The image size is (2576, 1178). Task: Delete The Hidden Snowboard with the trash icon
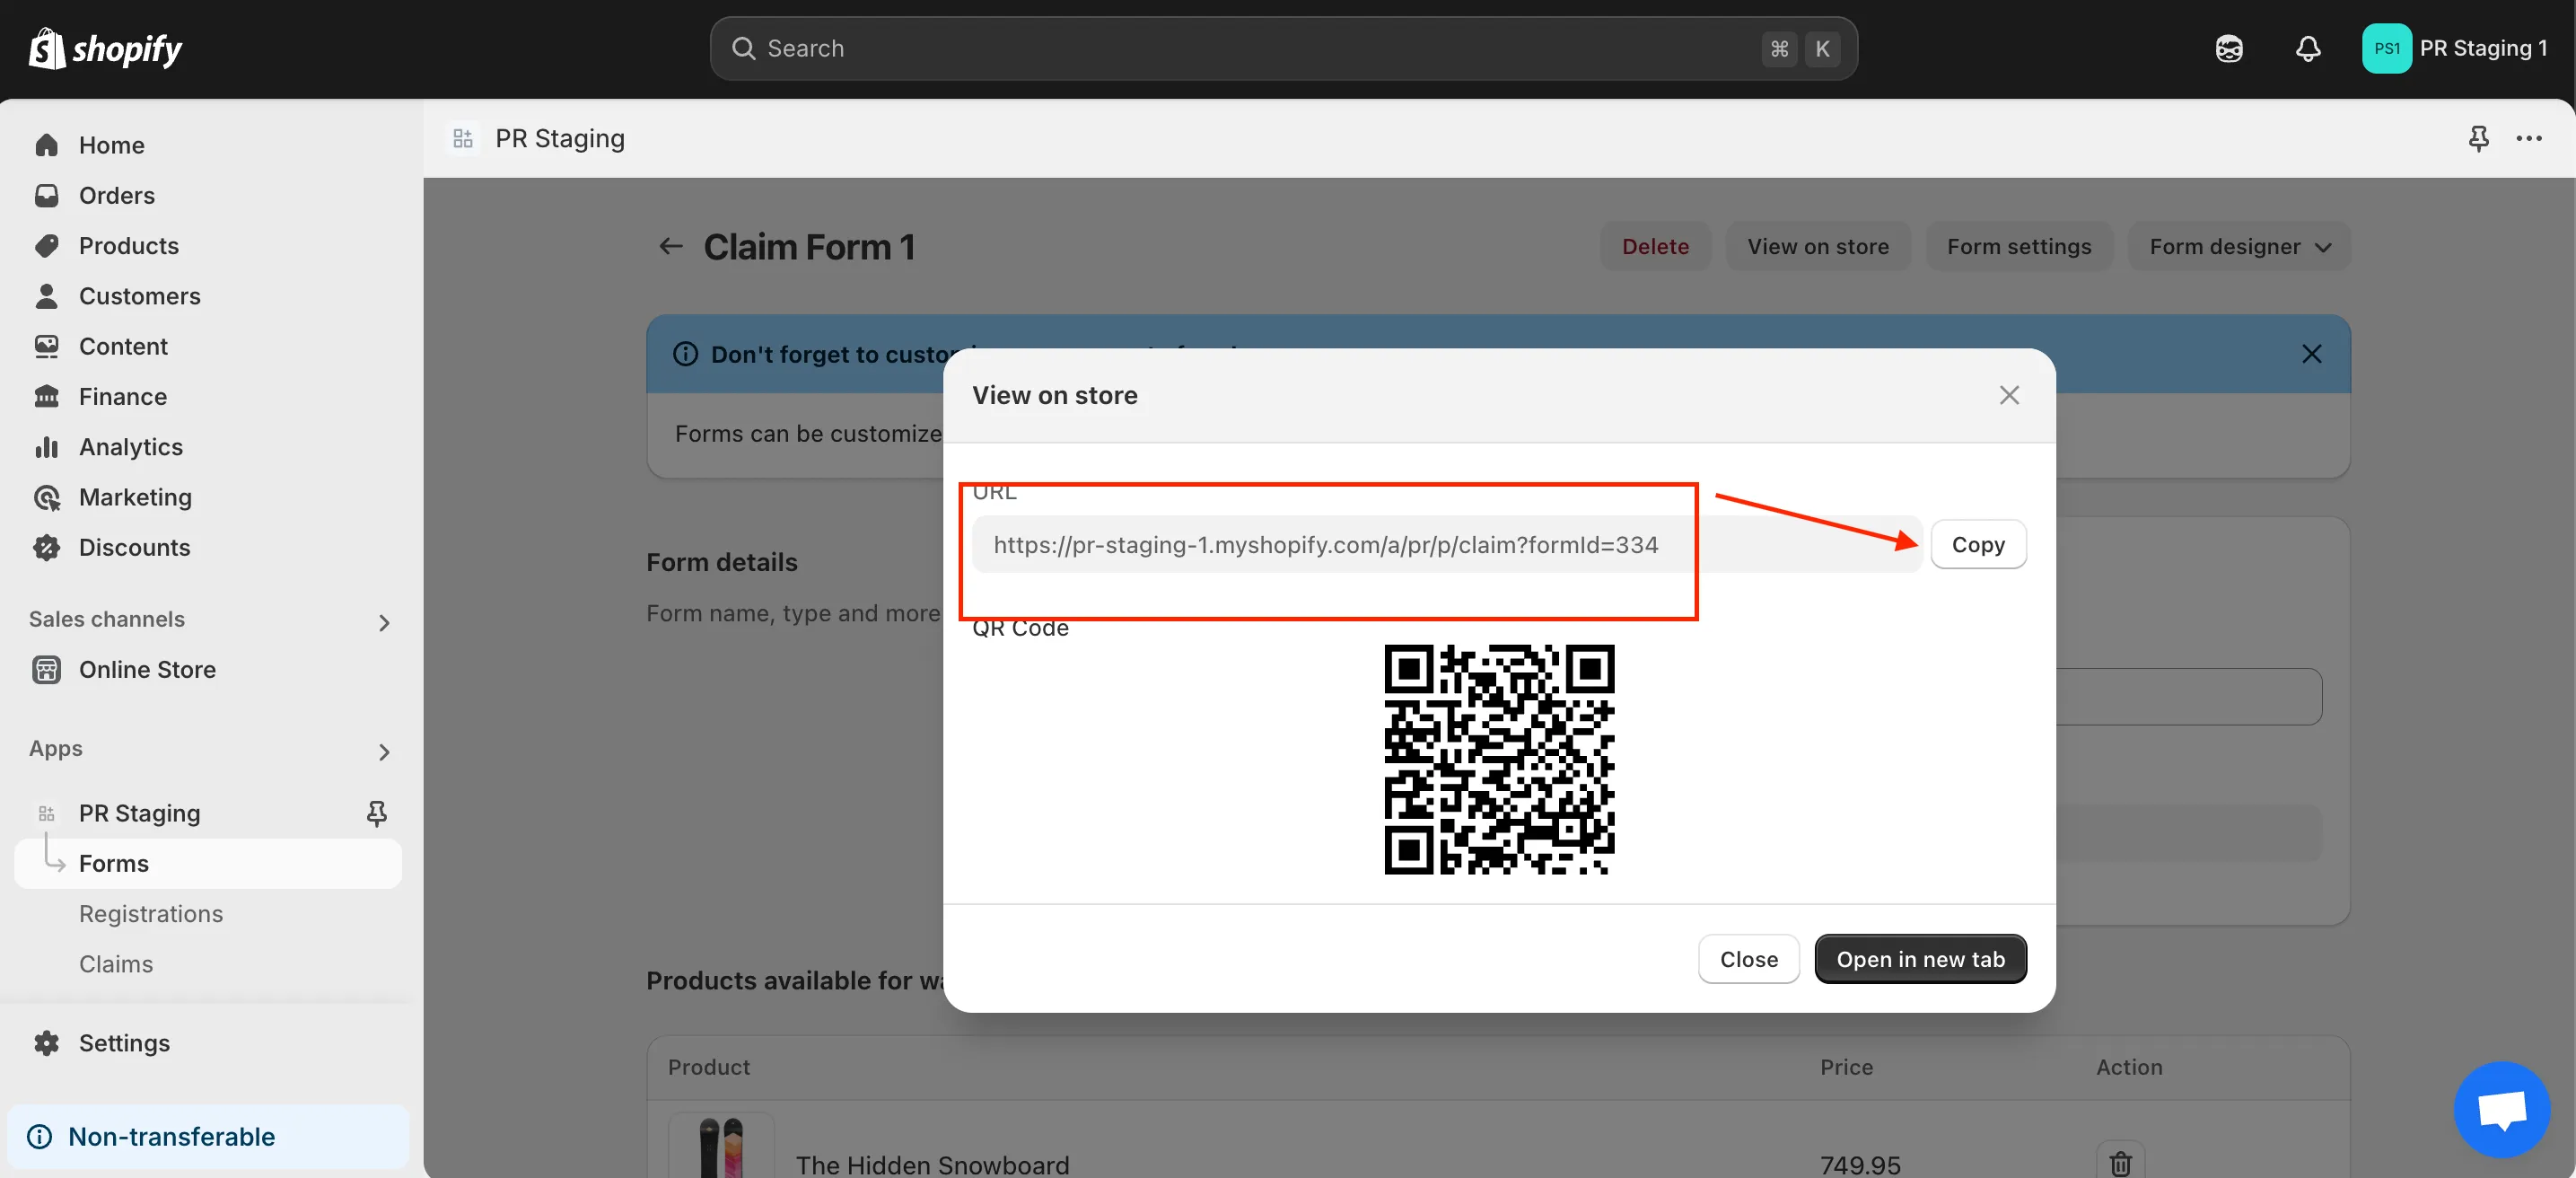coord(2120,1162)
